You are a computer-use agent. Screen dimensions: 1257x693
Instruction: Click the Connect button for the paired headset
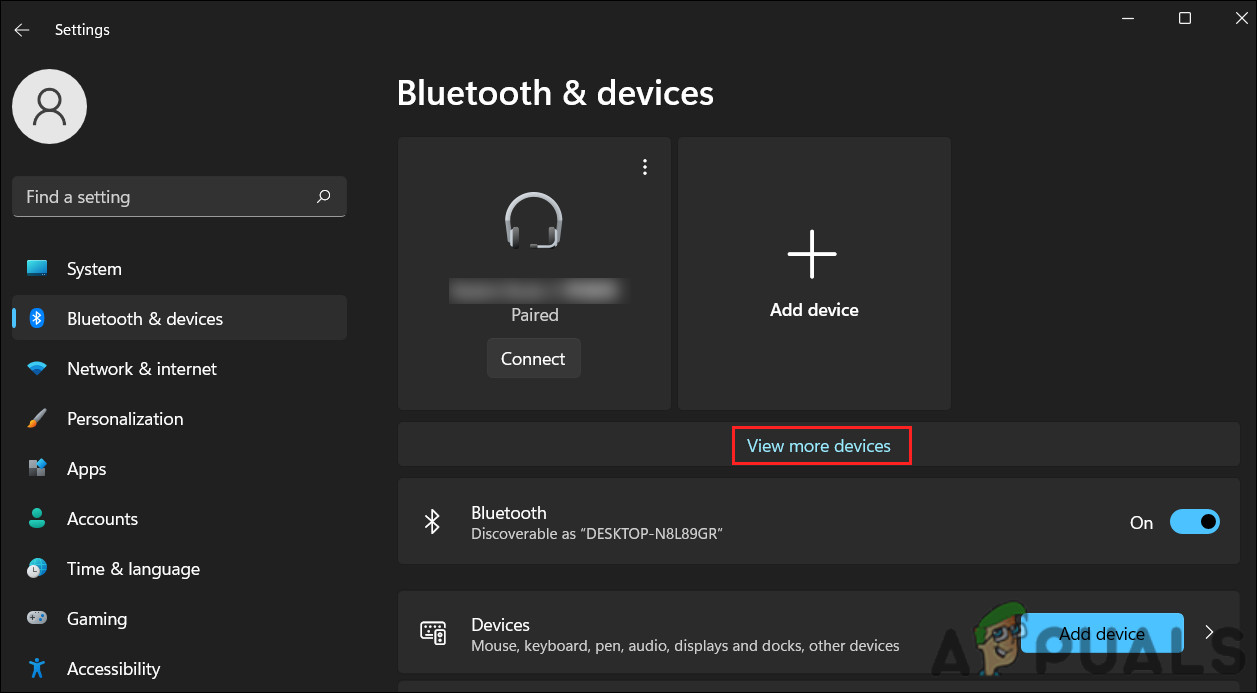coord(533,358)
